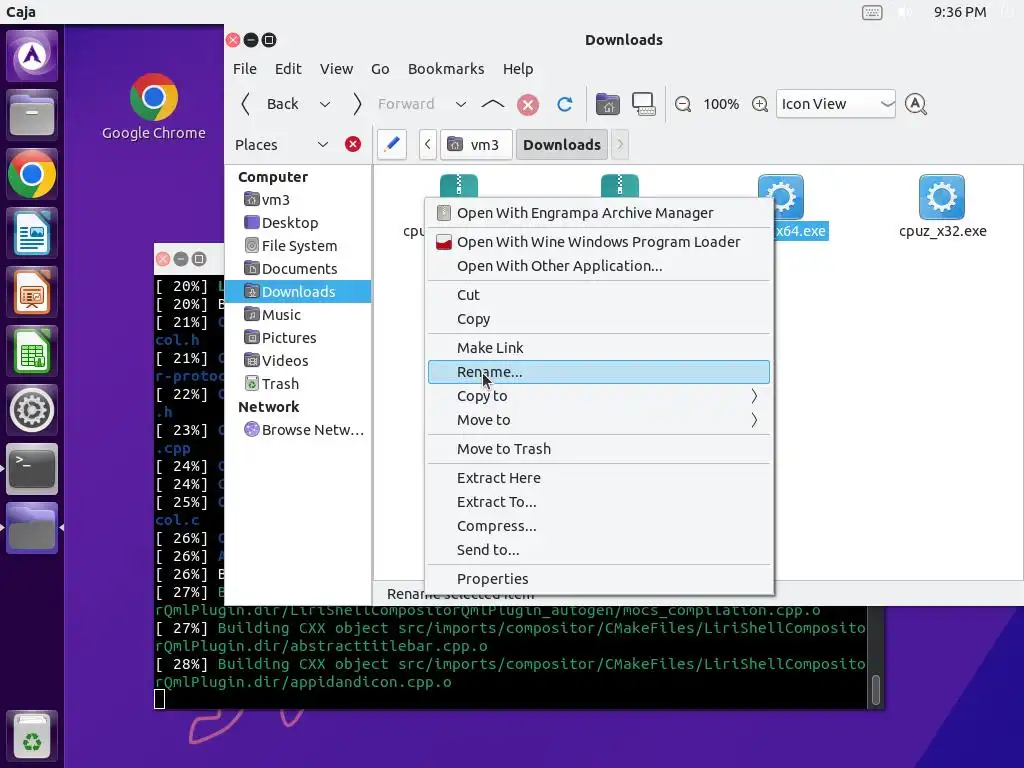
Task: Open Terminal icon in the dock
Action: [x=32, y=469]
